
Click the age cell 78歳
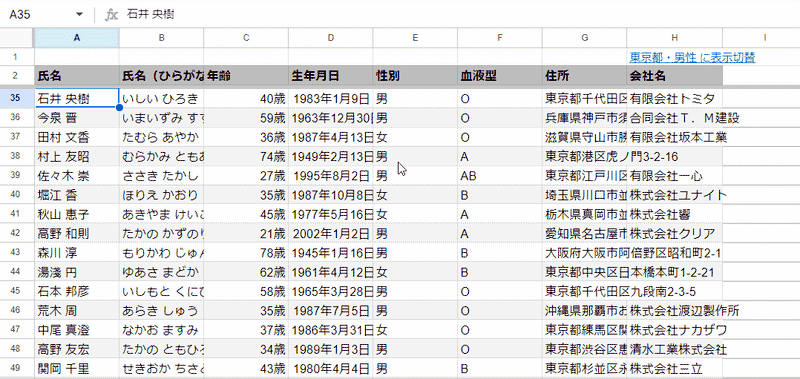[246, 253]
